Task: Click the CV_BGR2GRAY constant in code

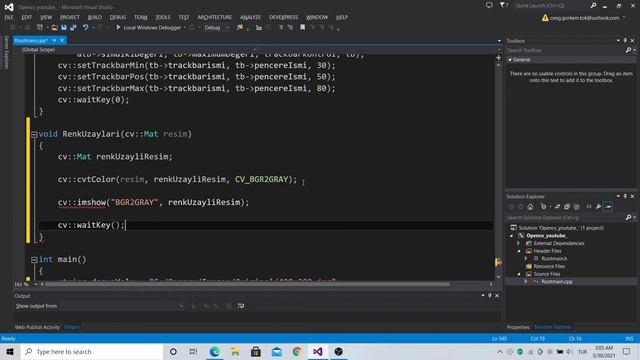Action: [x=261, y=180]
